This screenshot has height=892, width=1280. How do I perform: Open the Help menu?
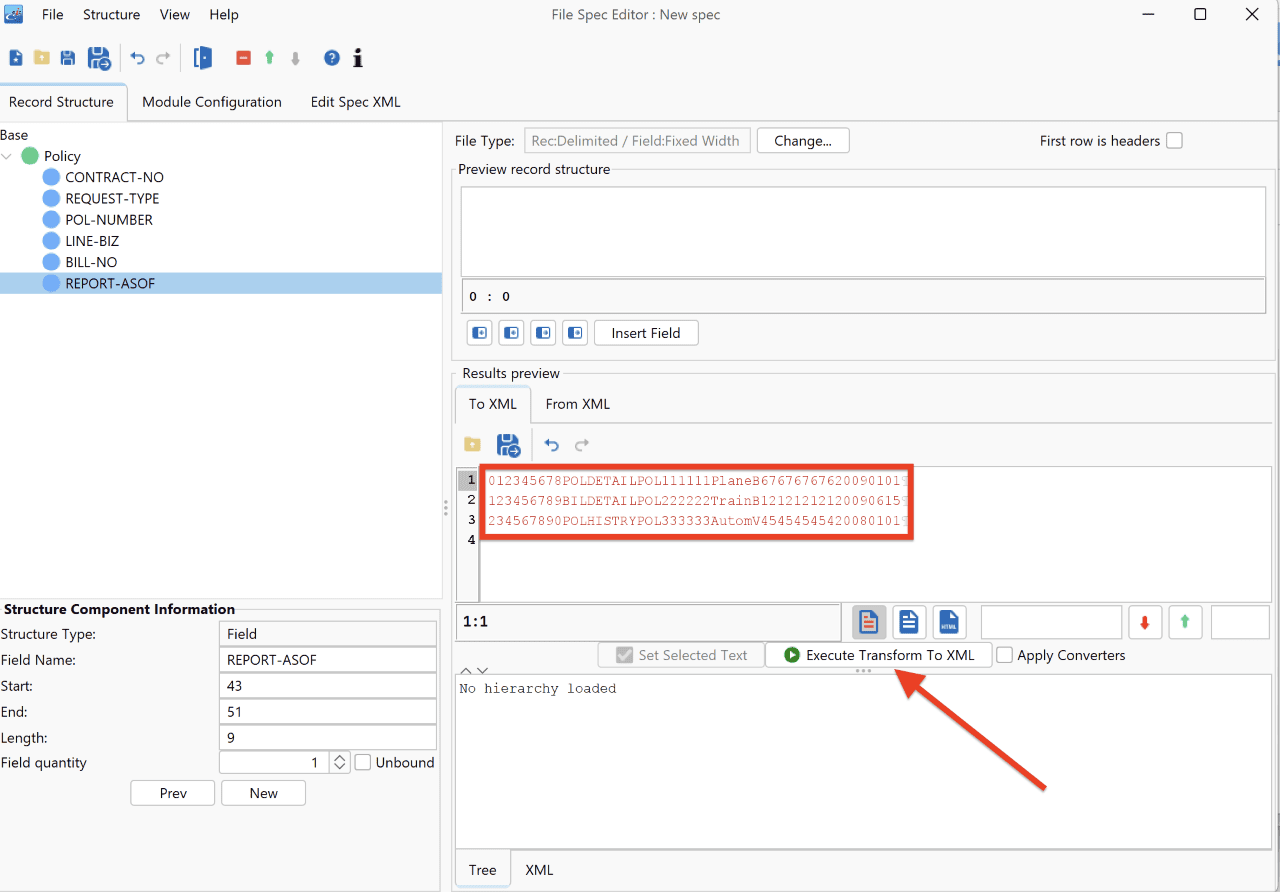point(224,14)
